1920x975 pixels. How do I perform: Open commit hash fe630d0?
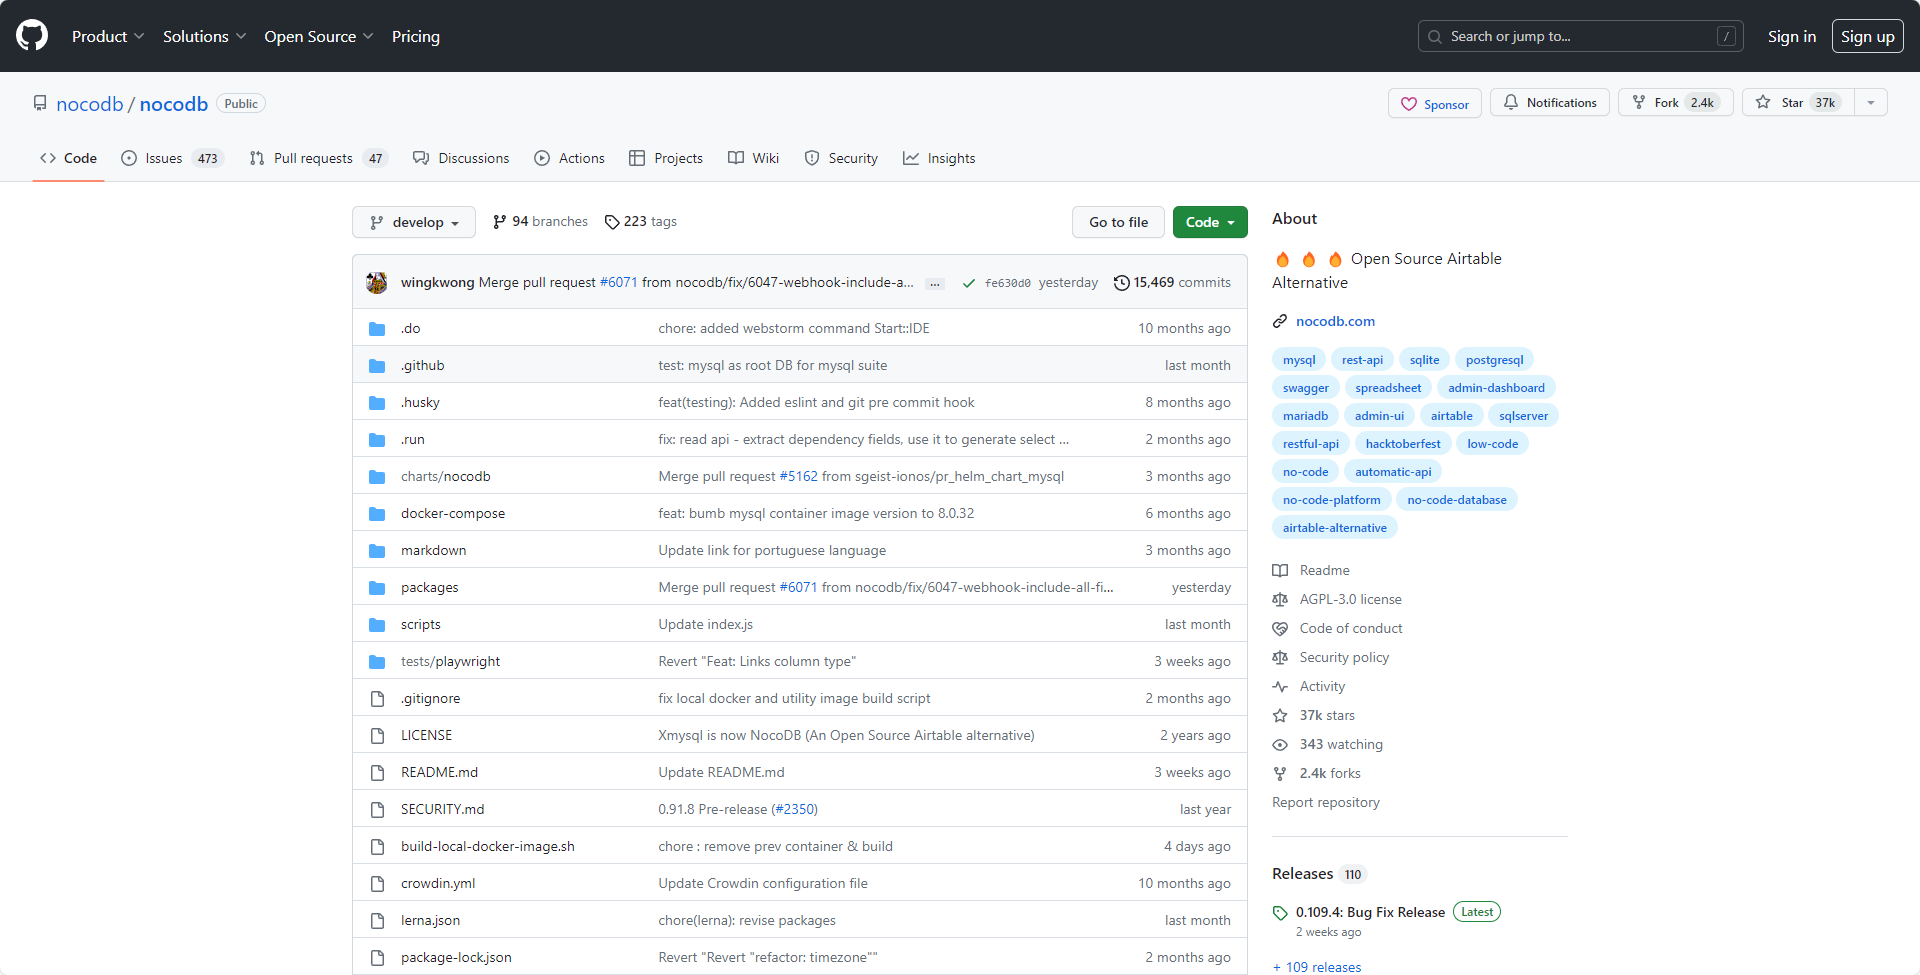point(1007,284)
